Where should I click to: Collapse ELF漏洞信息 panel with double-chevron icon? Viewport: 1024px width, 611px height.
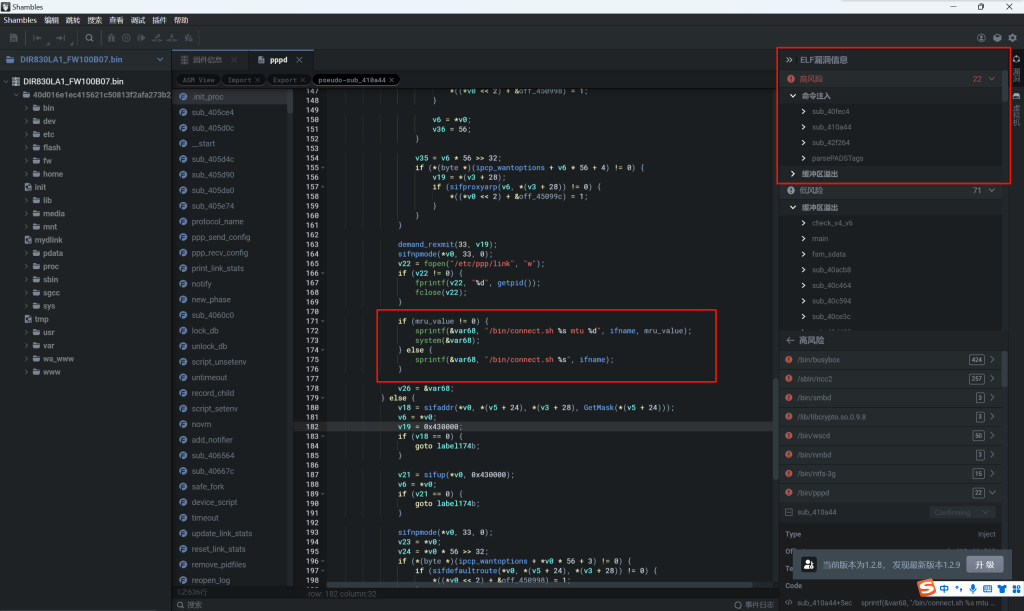click(788, 60)
